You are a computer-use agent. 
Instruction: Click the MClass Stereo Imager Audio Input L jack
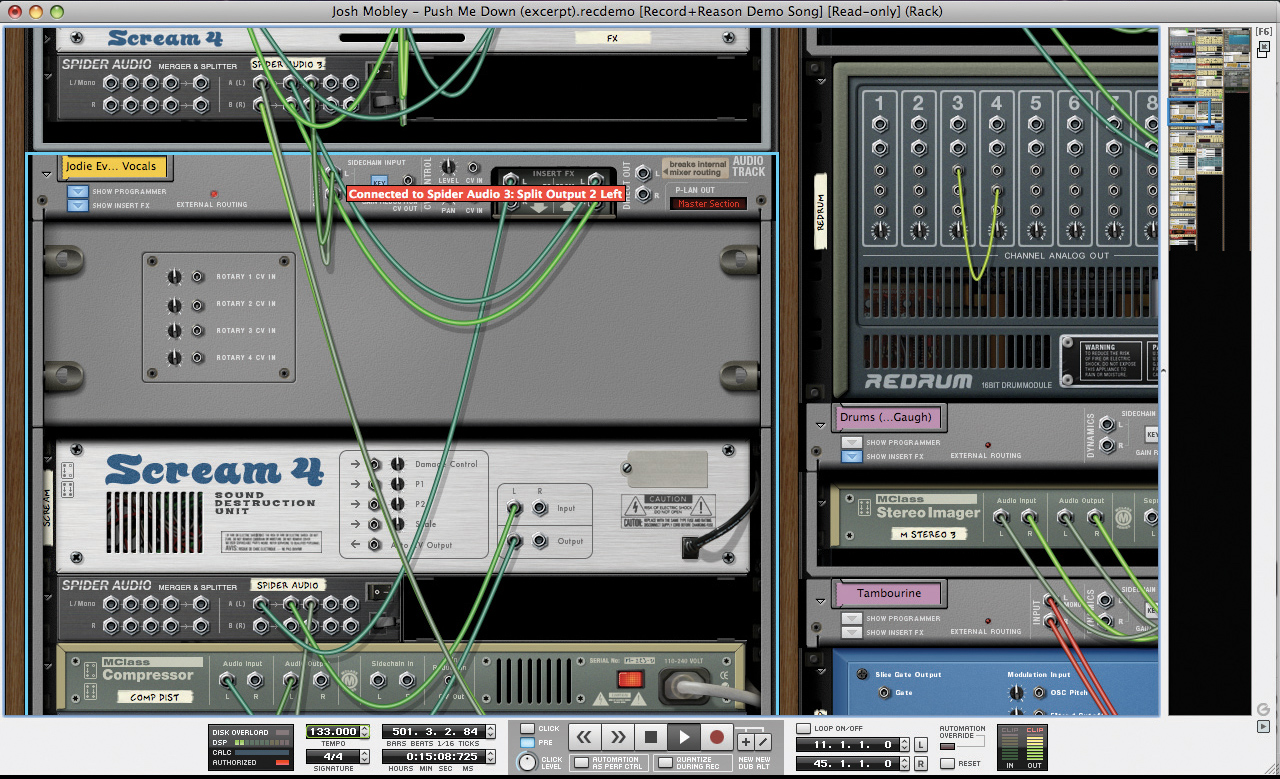coord(1001,519)
